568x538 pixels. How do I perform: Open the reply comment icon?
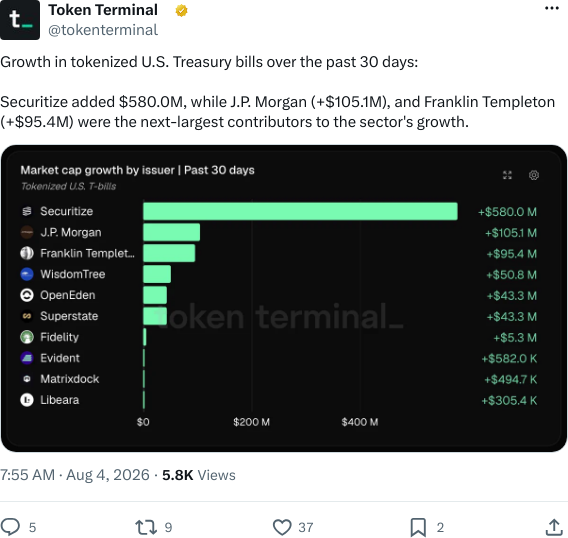click(x=10, y=527)
